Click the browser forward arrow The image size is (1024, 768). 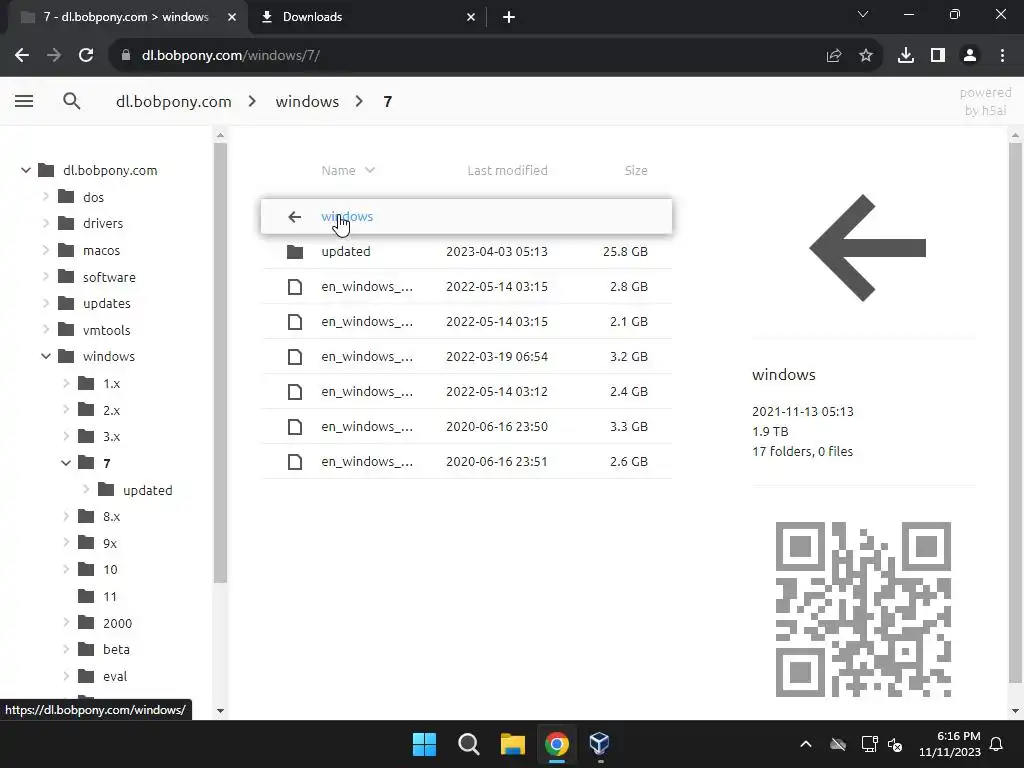(x=54, y=56)
